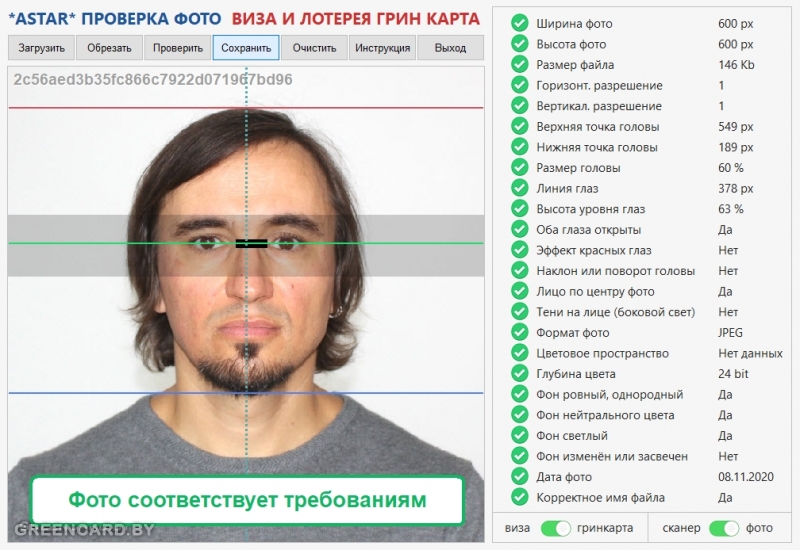This screenshot has width=800, height=550.
Task: Clear the photo with Очистить
Action: click(x=314, y=48)
